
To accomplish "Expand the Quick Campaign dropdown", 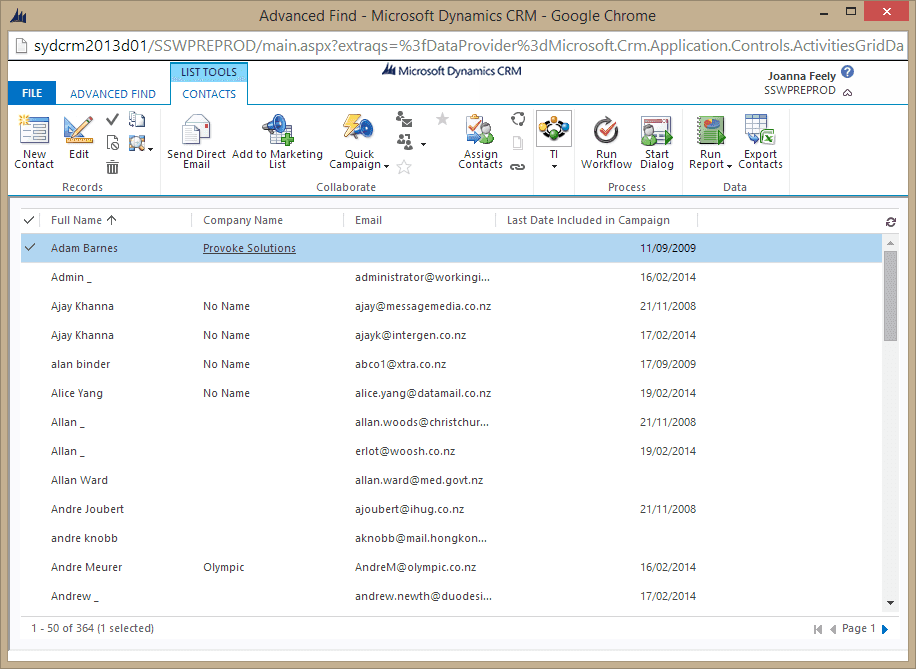I will pos(386,166).
